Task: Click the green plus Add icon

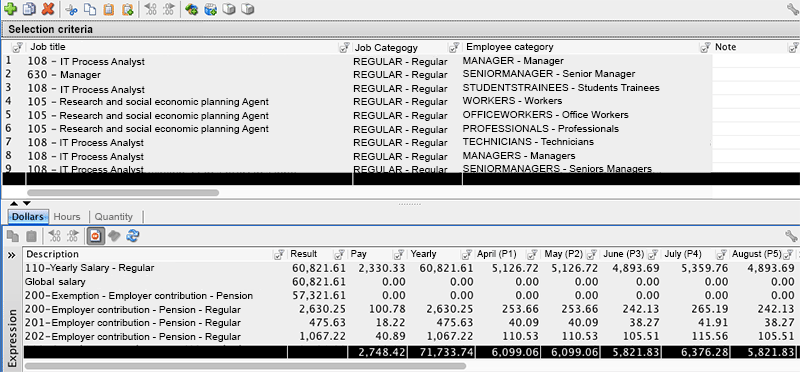Action: 10,9
